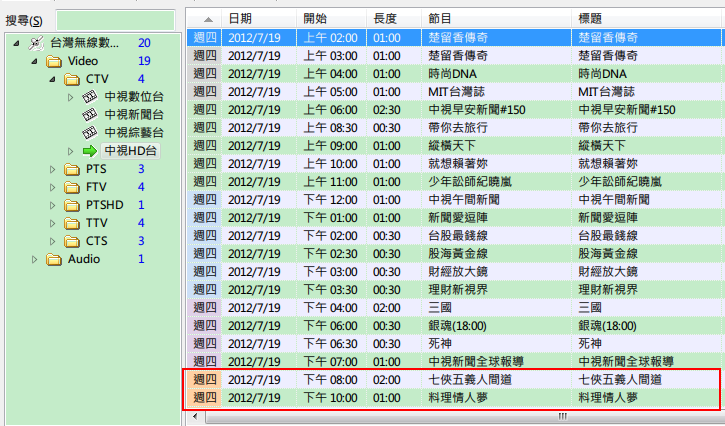
Task: Click the sort arrow column header
Action: click(204, 18)
